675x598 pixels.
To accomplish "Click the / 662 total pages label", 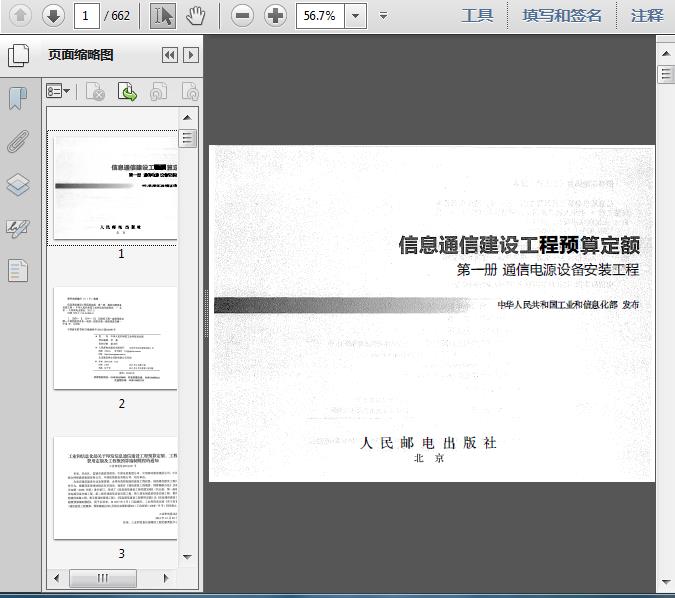I will [x=117, y=16].
